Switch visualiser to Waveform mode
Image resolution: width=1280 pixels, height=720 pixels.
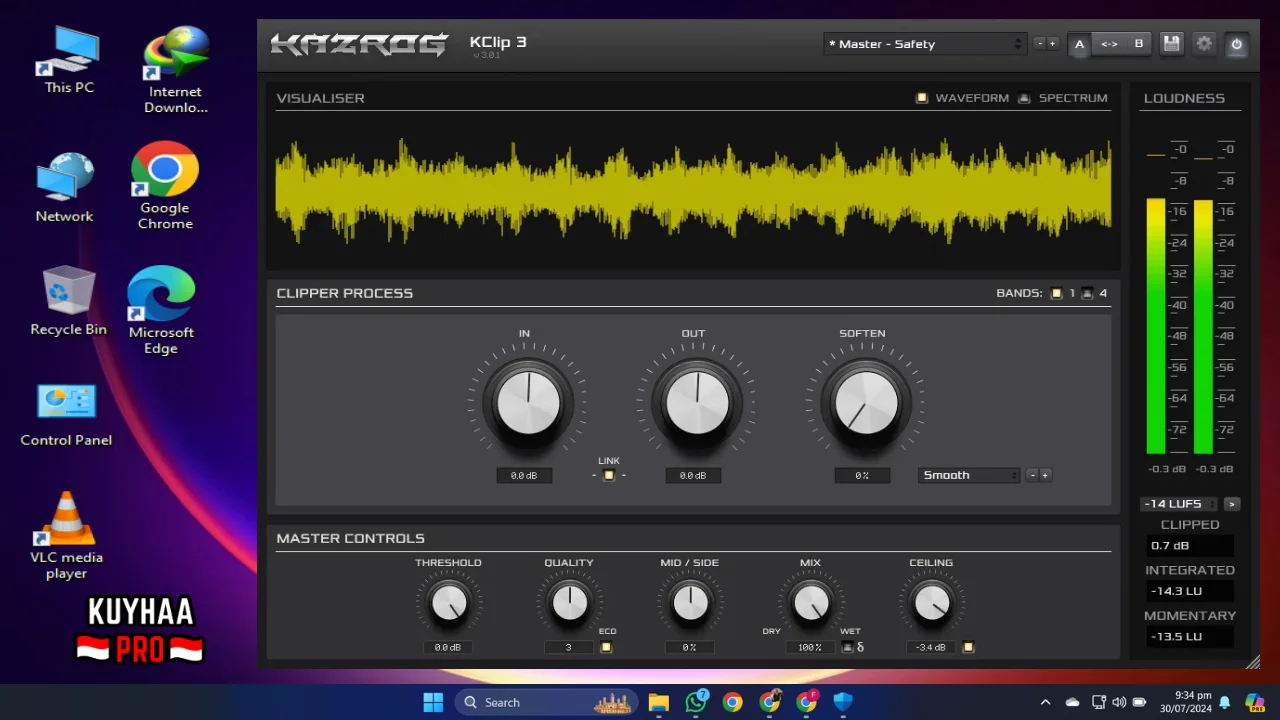(922, 98)
